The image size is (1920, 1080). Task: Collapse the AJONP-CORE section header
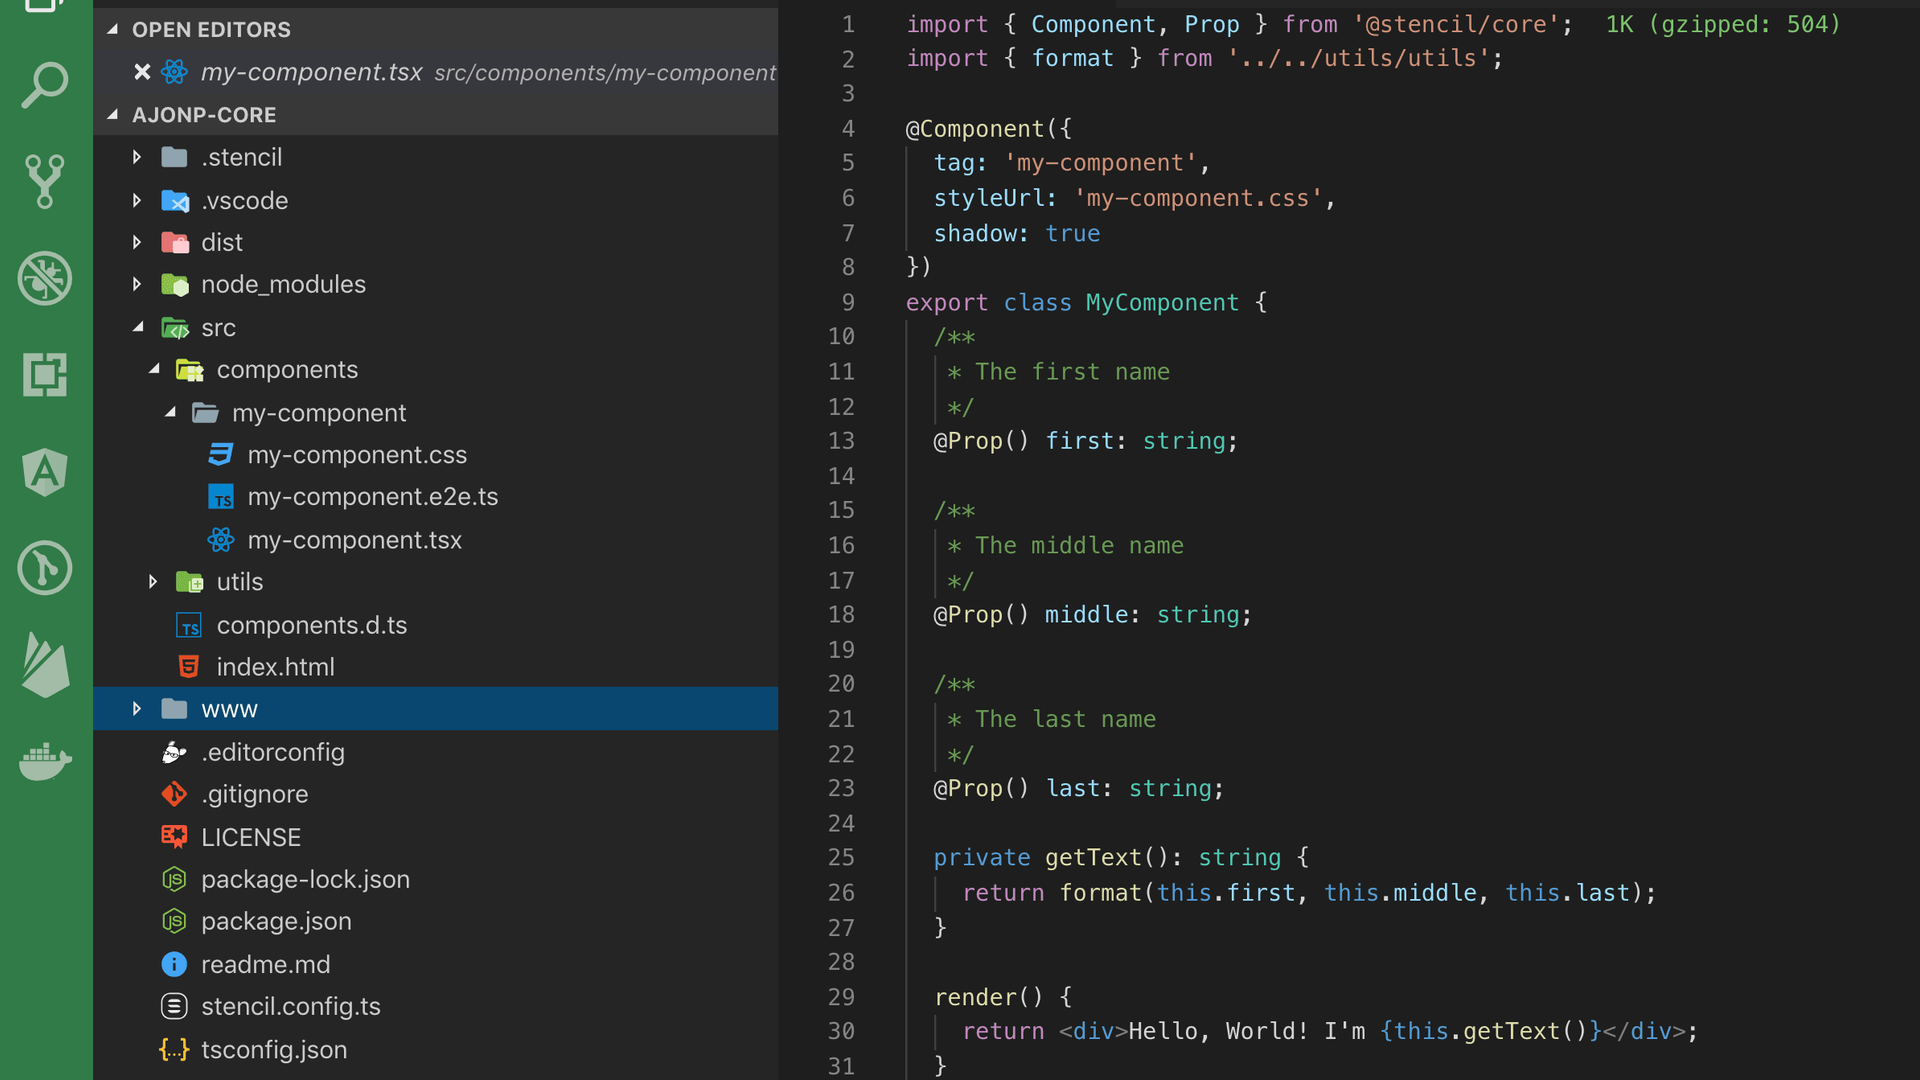click(x=204, y=115)
